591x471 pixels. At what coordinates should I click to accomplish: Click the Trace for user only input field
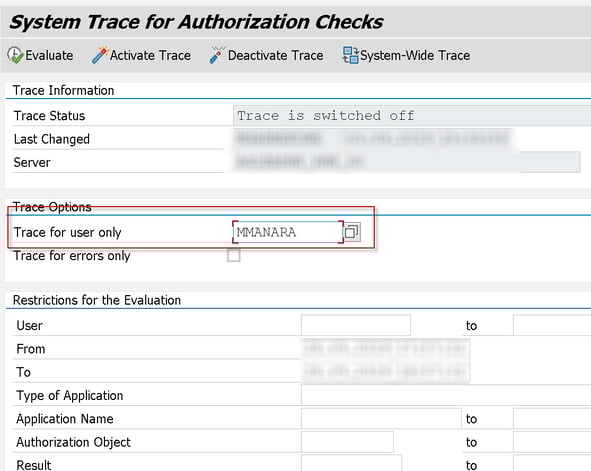pyautogui.click(x=288, y=232)
